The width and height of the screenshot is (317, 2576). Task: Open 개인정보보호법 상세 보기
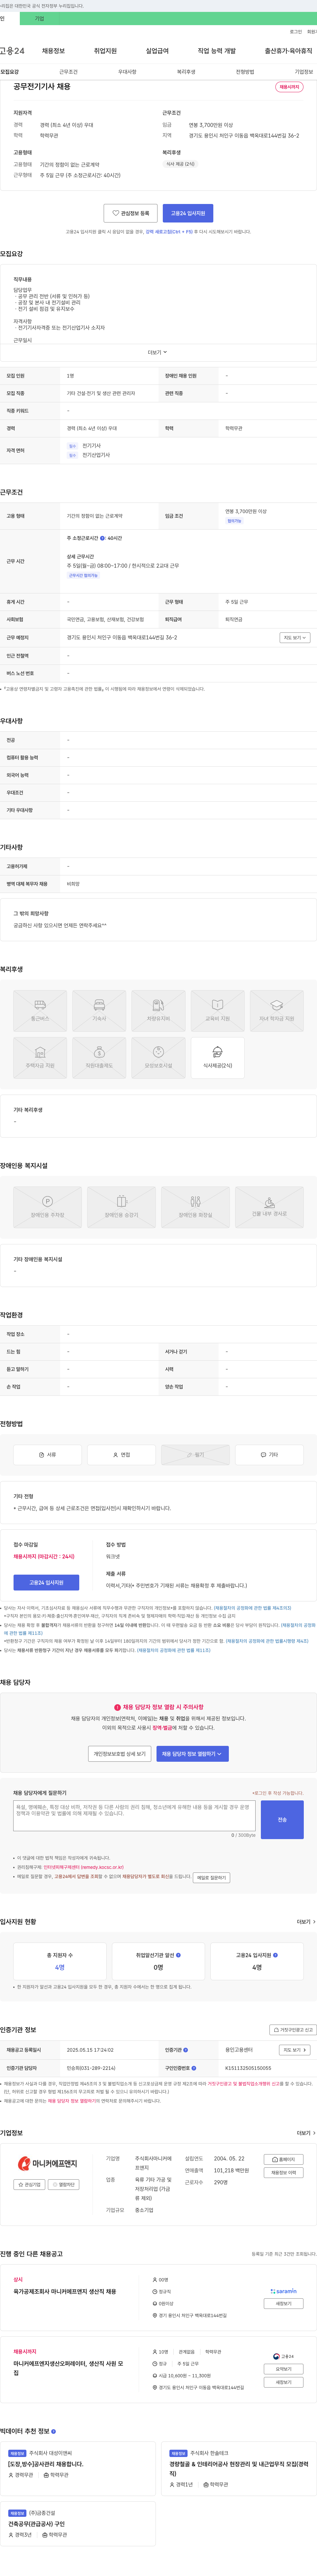(120, 1754)
